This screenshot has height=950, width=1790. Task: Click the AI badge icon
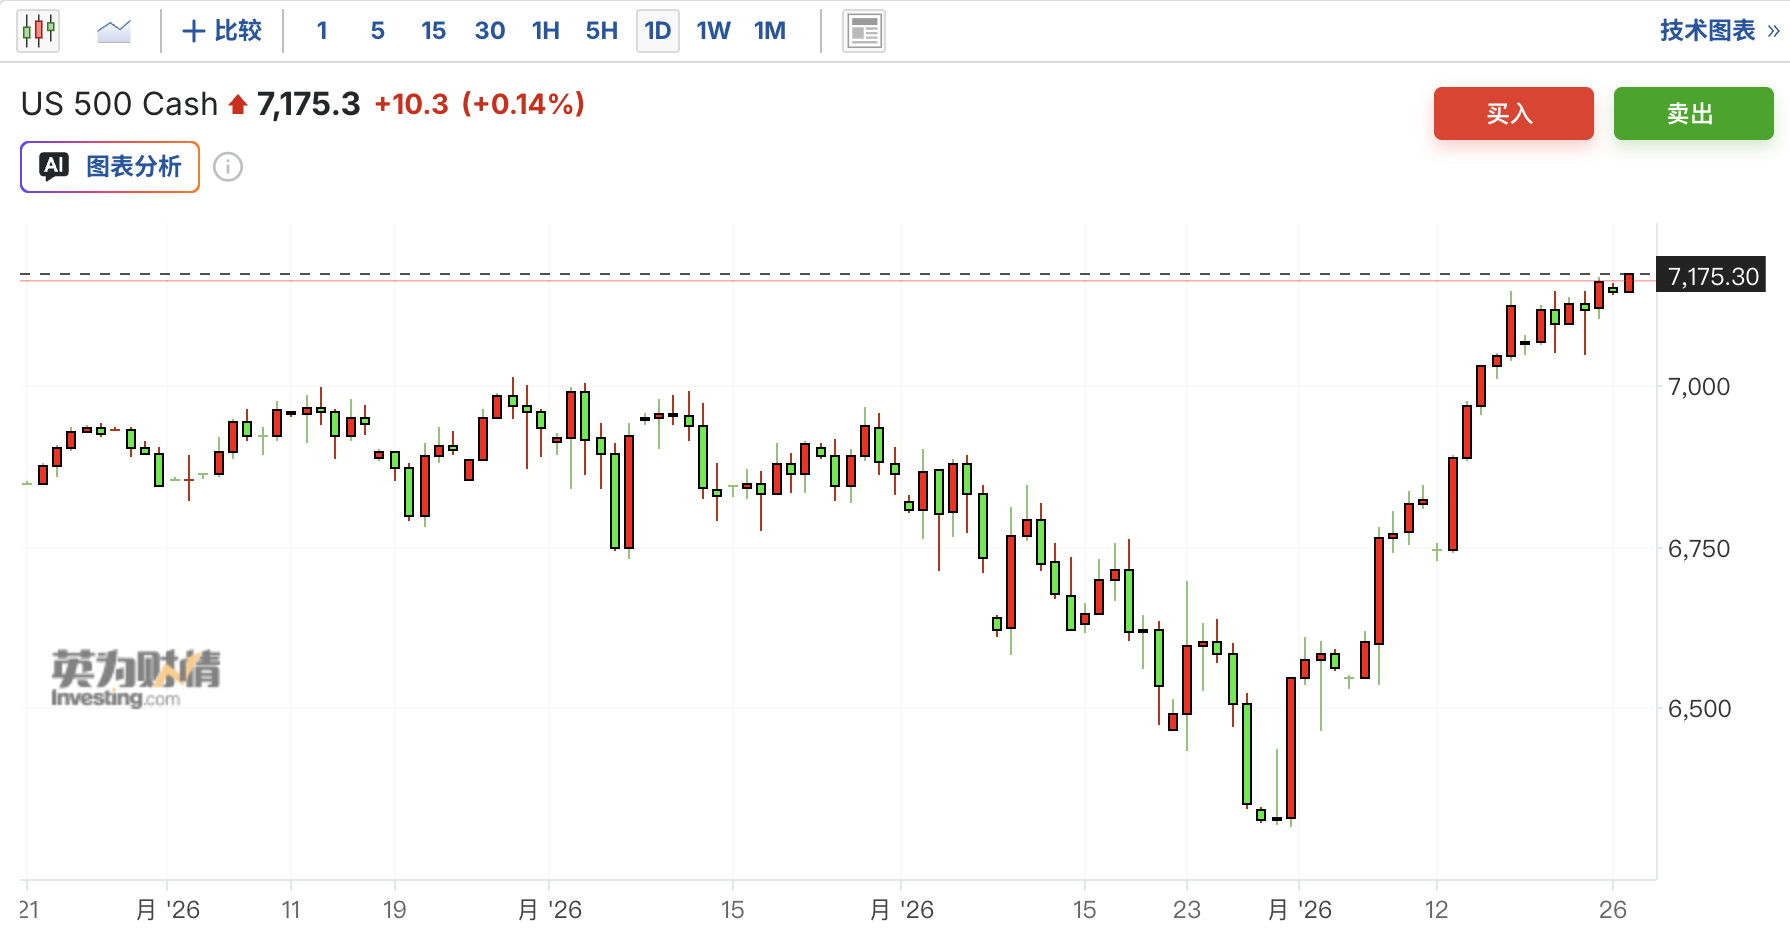pyautogui.click(x=54, y=166)
